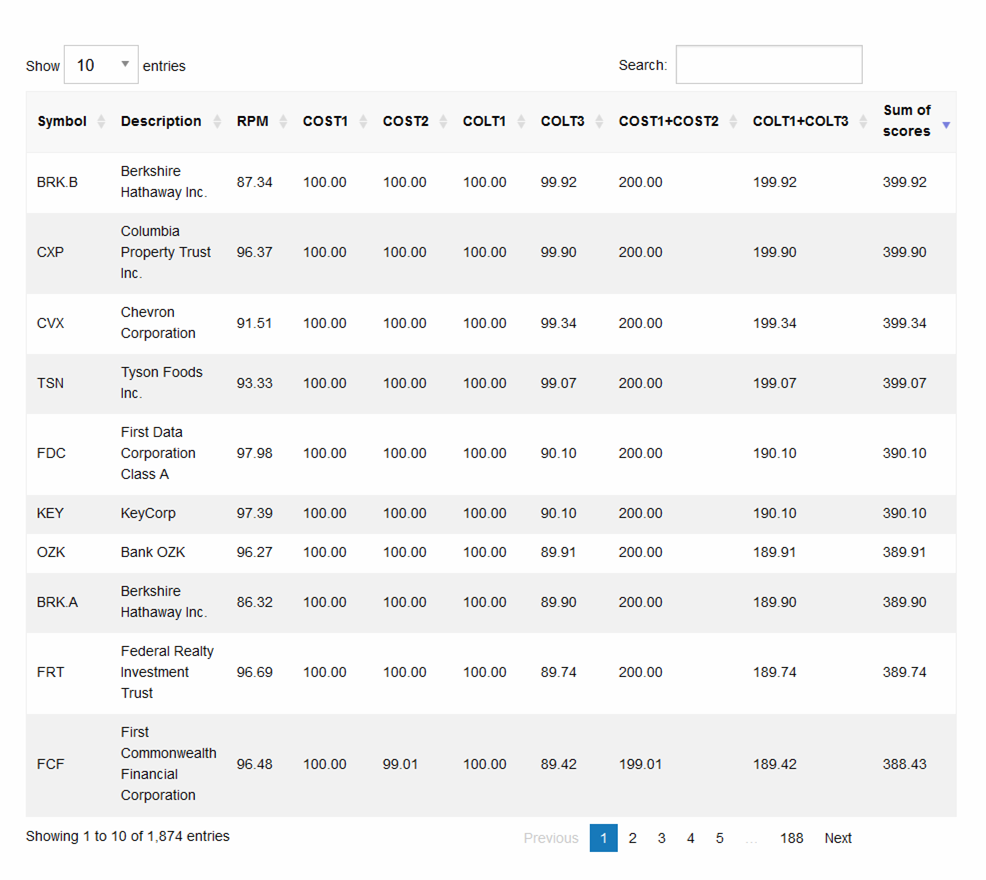This screenshot has height=880, width=986.
Task: Open the Show entries count dropdown
Action: click(101, 65)
